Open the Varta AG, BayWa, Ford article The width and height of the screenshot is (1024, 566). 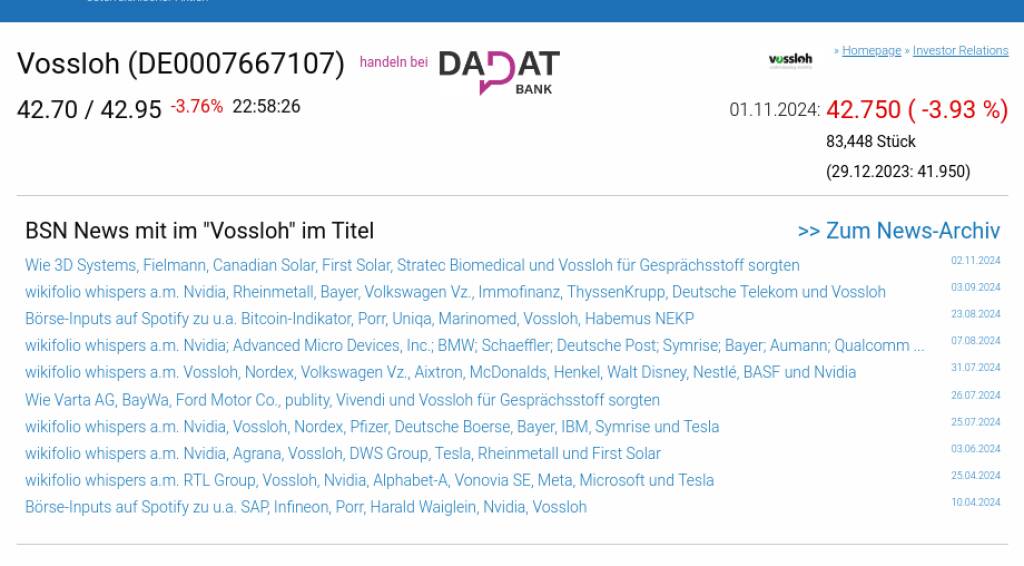coord(342,400)
